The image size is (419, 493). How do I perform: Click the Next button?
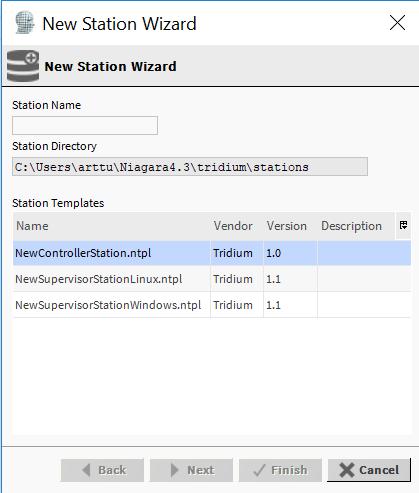pos(191,470)
